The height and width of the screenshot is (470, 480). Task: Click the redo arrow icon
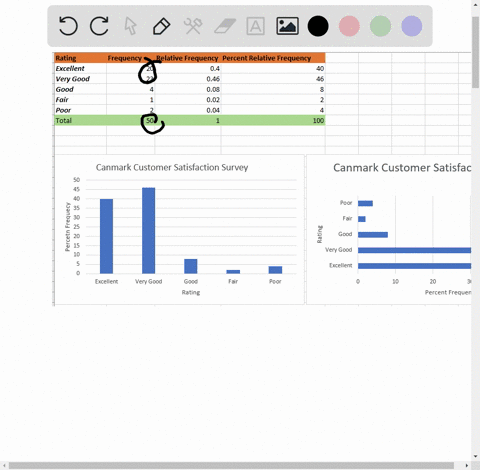pos(99,26)
